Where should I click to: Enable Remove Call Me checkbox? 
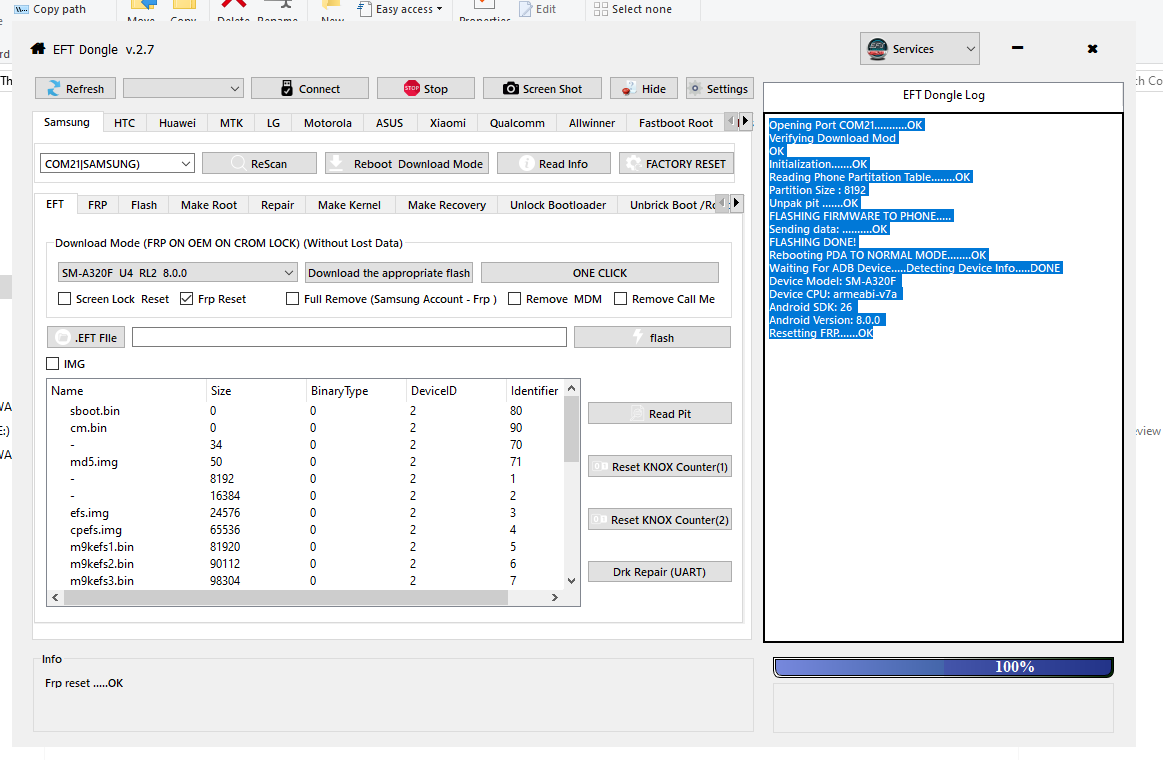620,299
